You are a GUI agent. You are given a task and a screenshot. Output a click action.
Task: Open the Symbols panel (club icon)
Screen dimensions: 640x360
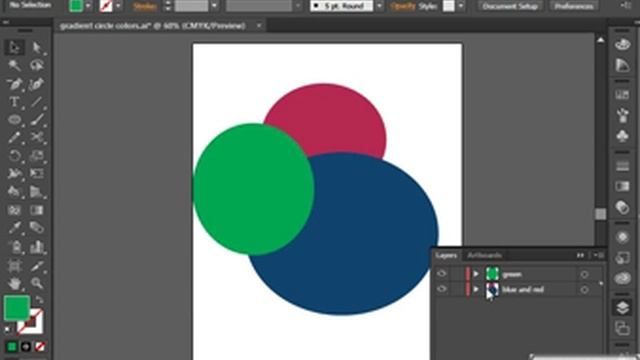point(622,136)
